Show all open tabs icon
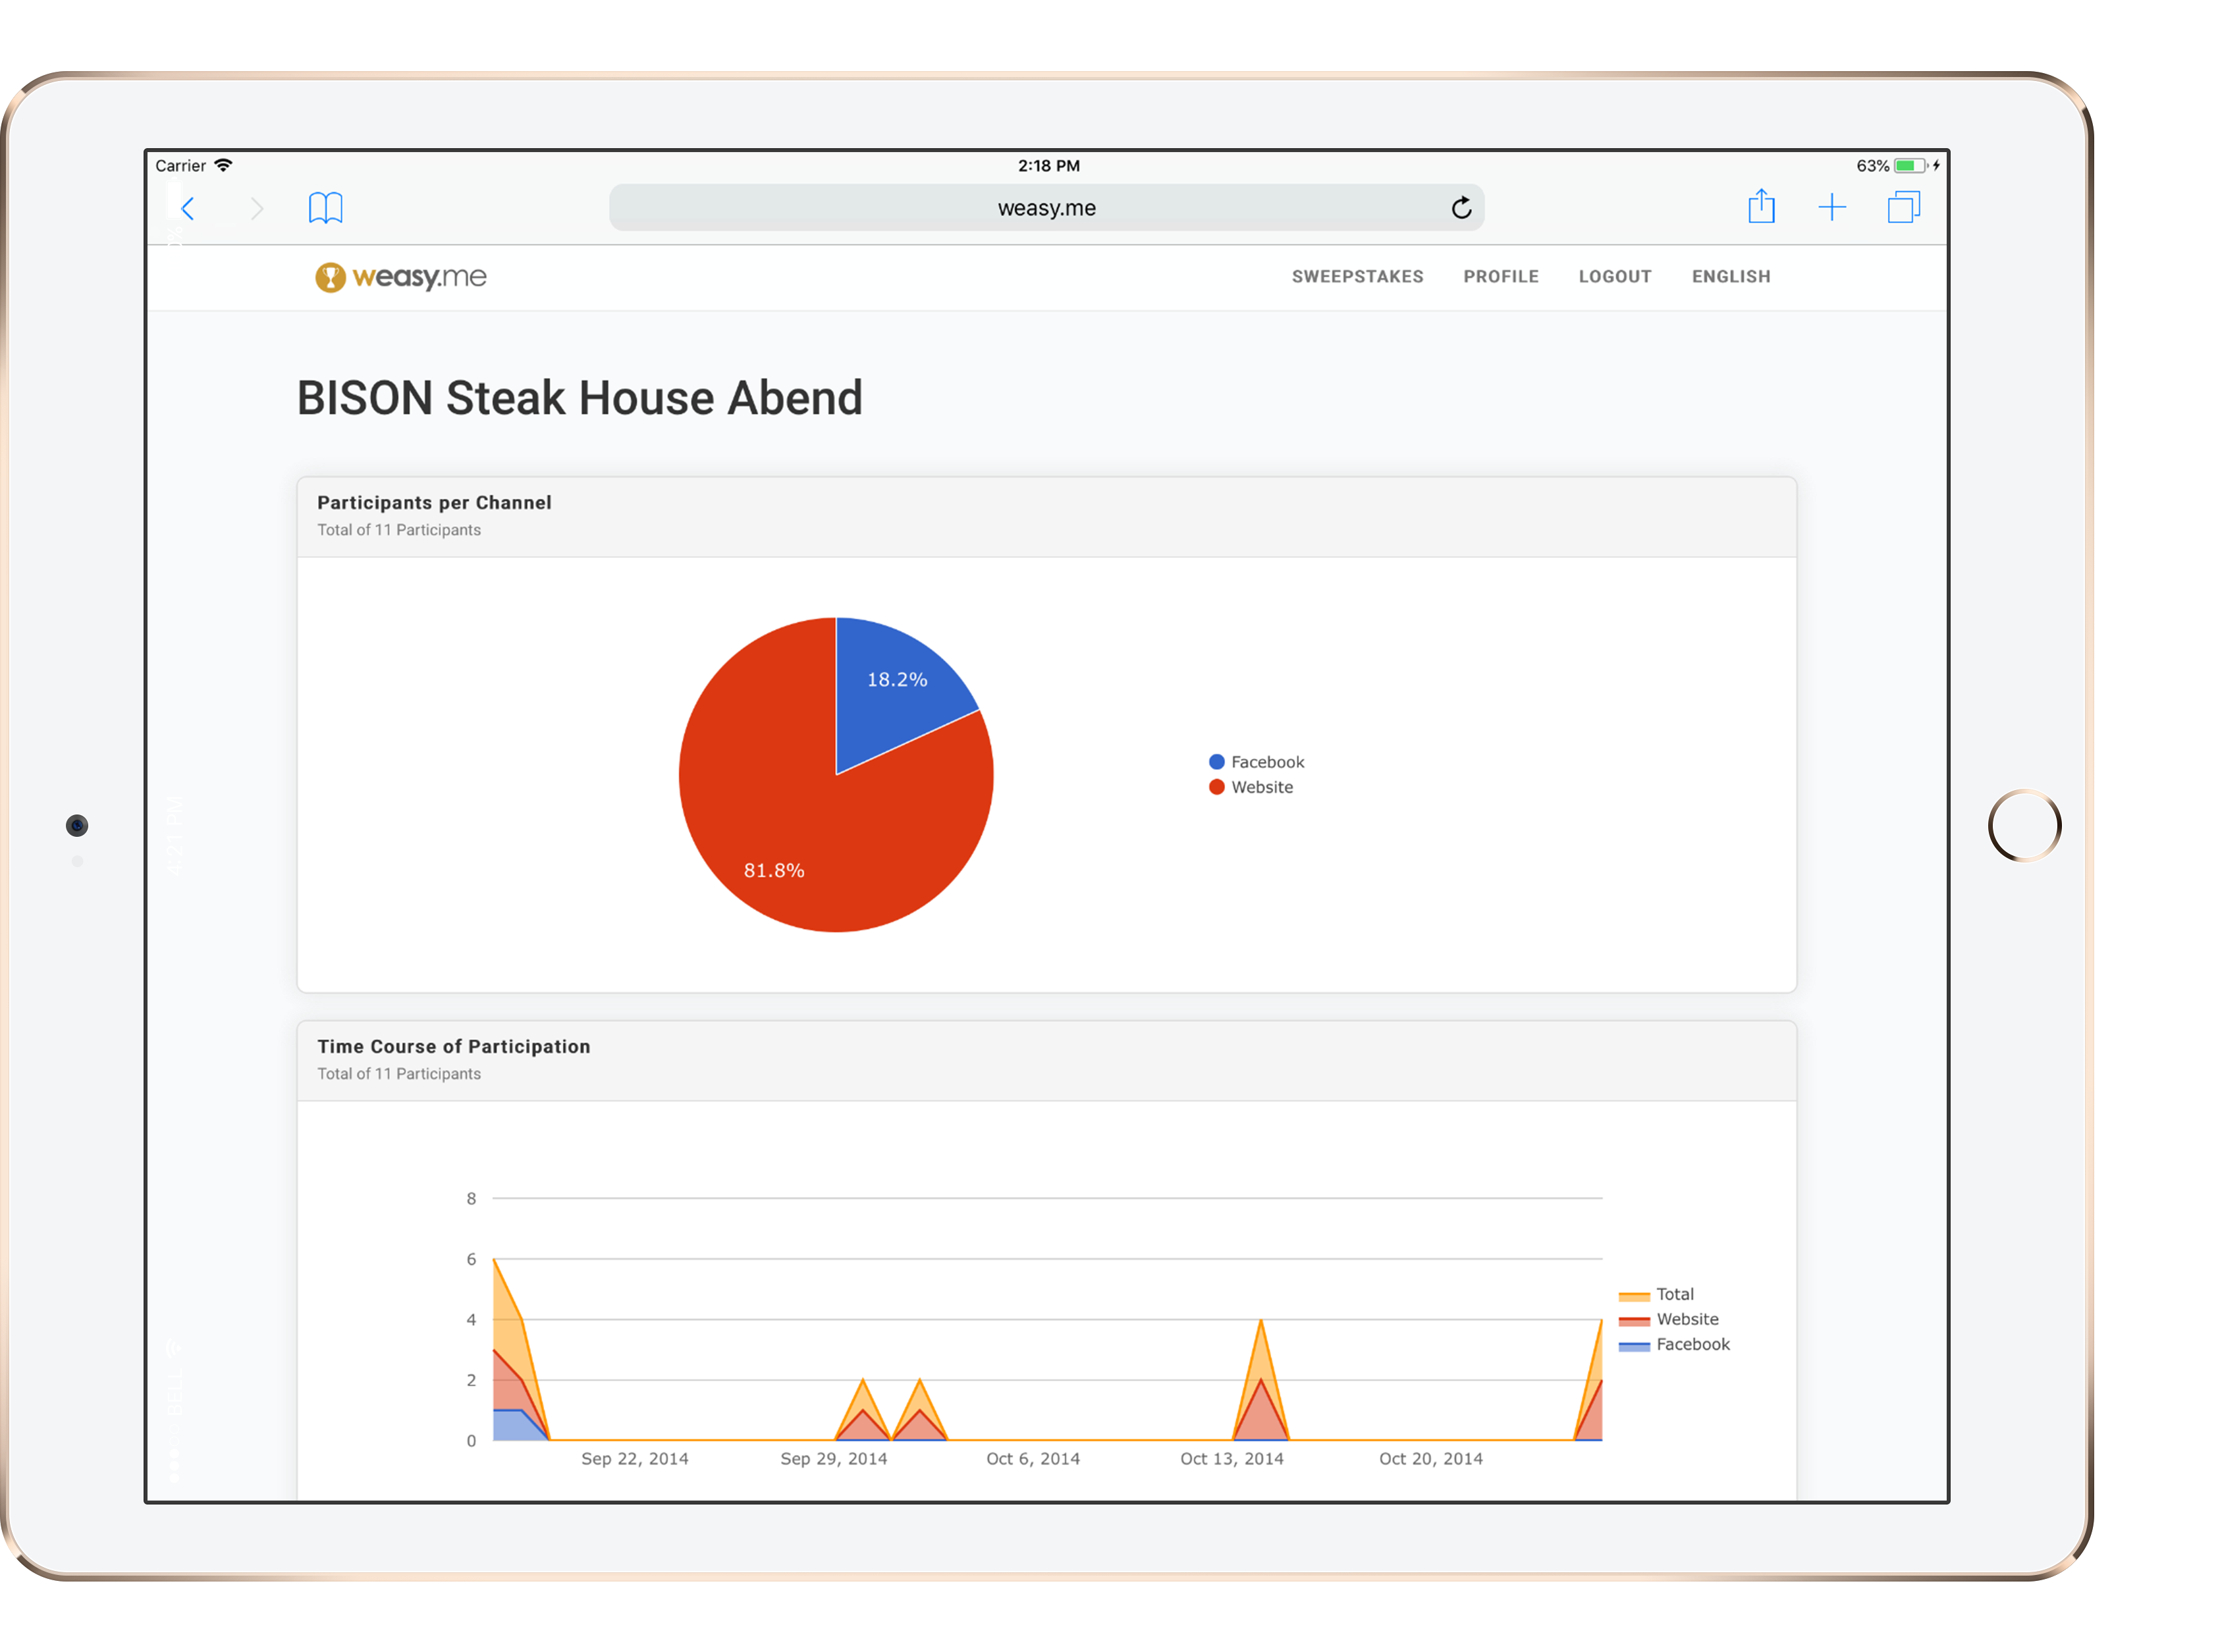This screenshot has width=2220, height=1652. click(x=1904, y=207)
